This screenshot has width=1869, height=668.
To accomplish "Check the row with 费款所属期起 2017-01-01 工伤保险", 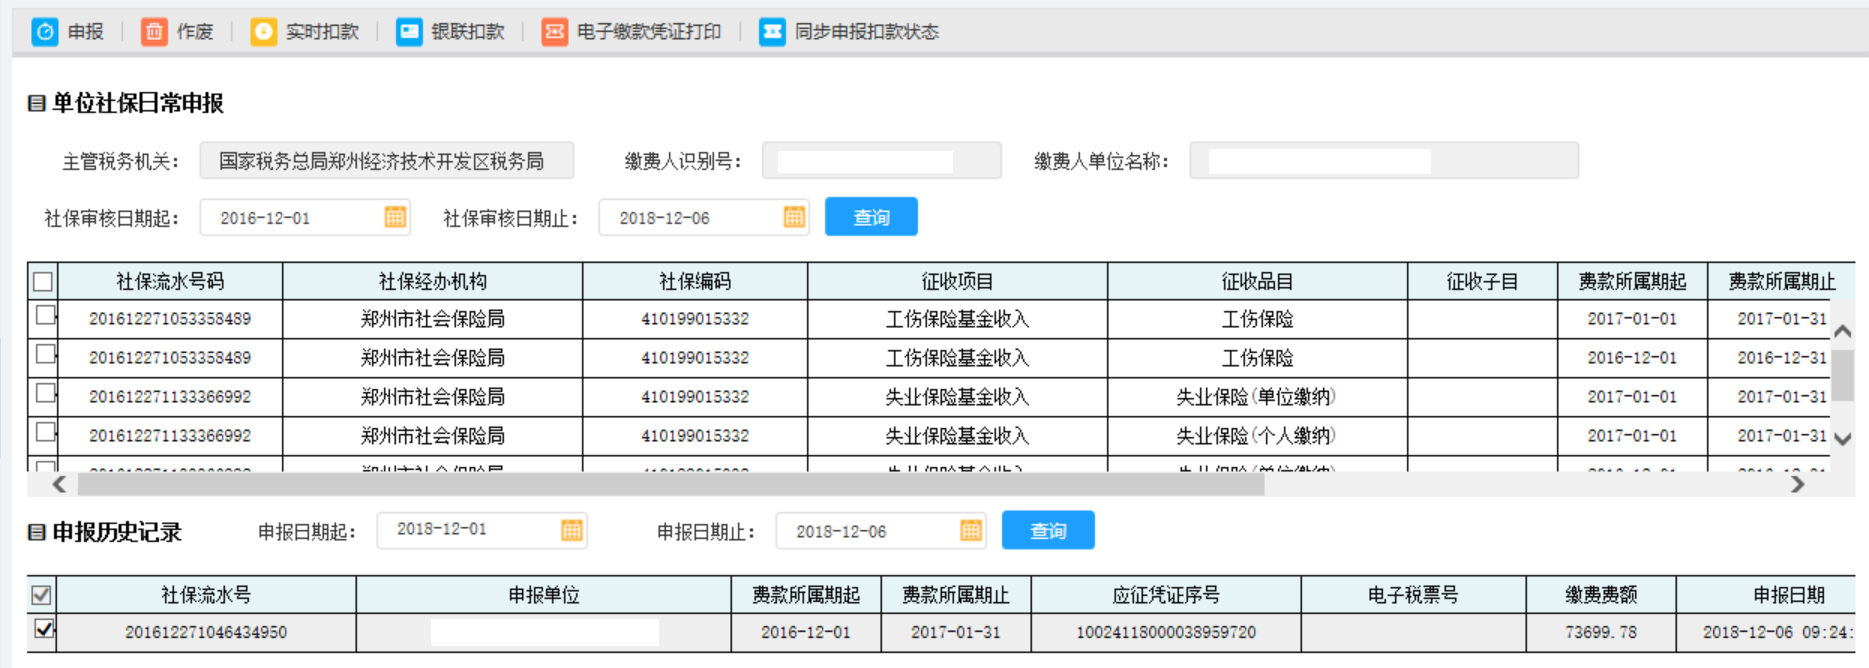I will pyautogui.click(x=45, y=315).
